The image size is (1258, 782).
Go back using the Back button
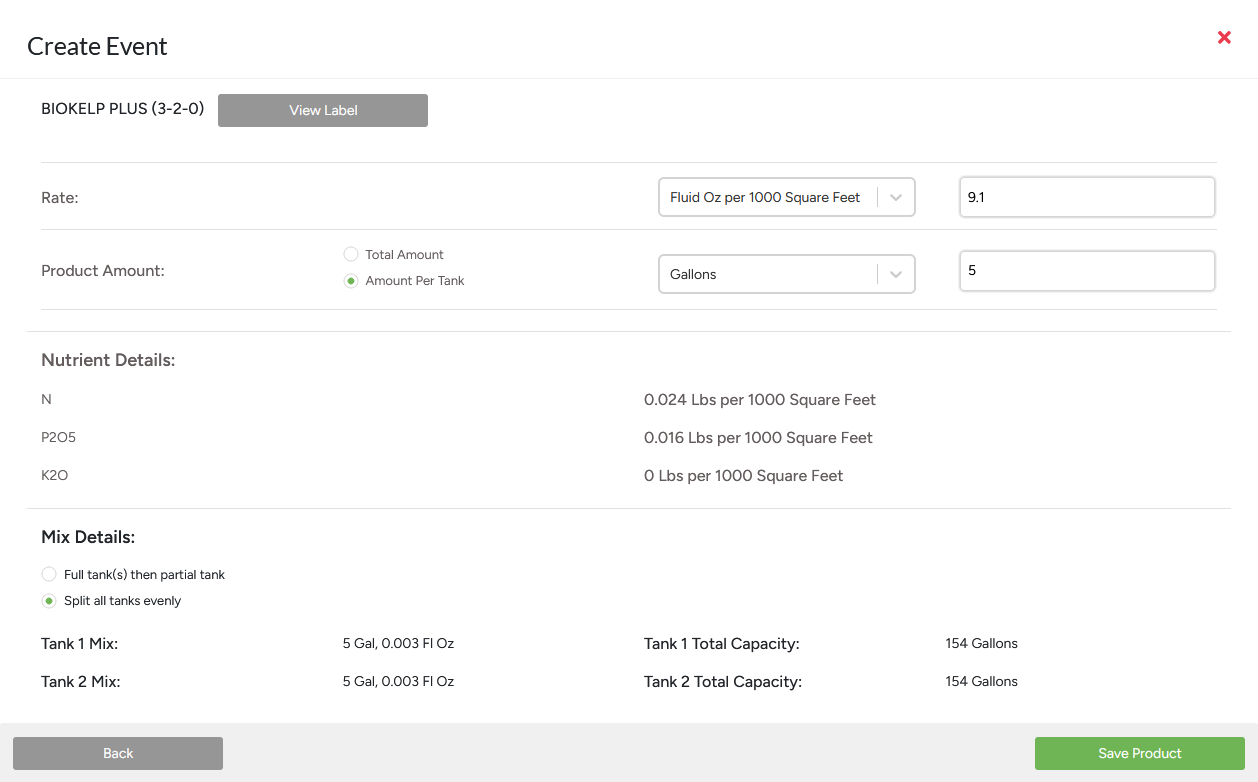(118, 754)
